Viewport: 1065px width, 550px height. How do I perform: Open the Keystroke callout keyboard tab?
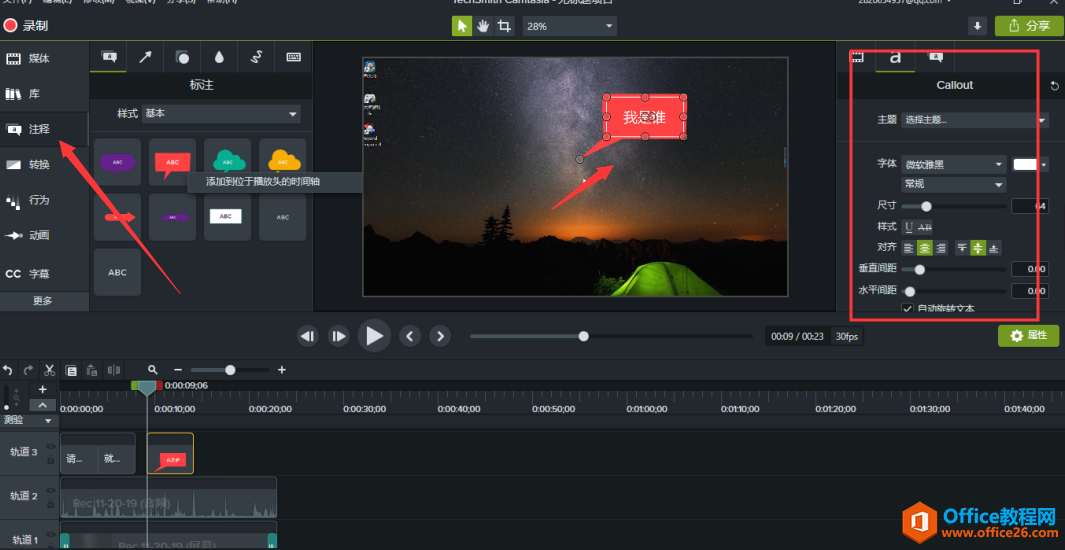pos(293,57)
